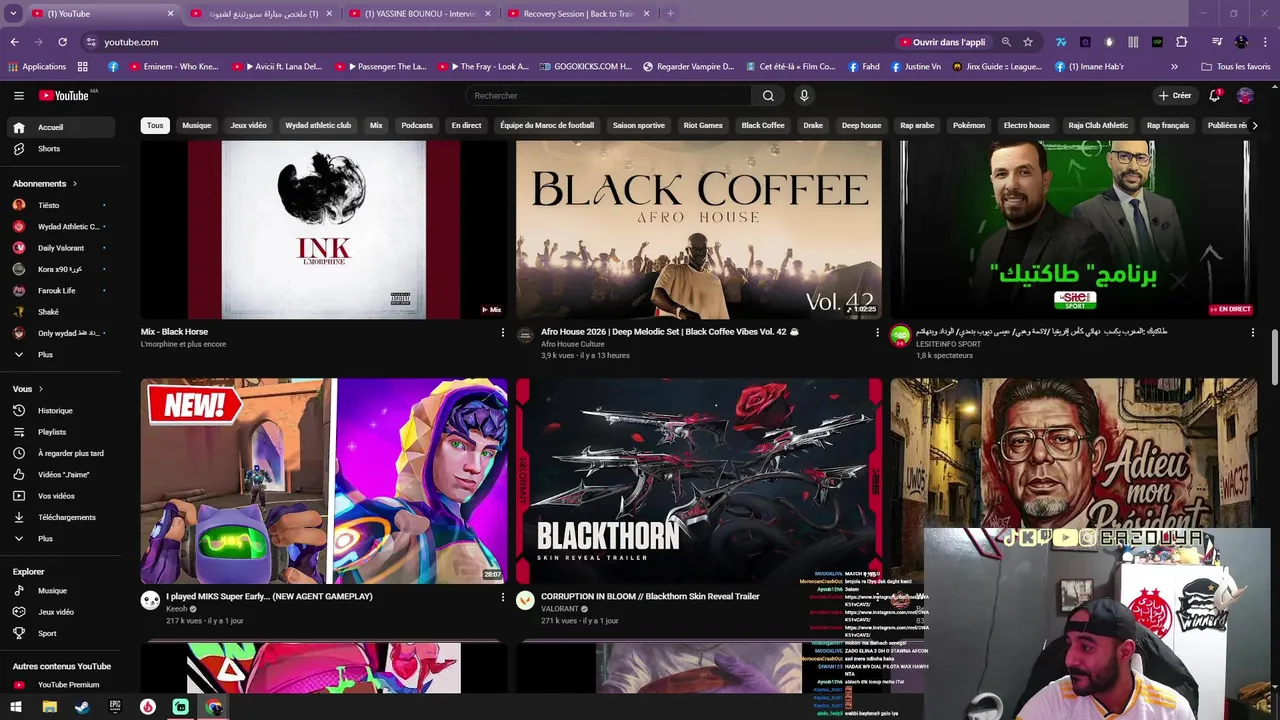Viewport: 1280px width, 720px height.
Task: Open Téléchargements in the sidebar
Action: pos(60,517)
